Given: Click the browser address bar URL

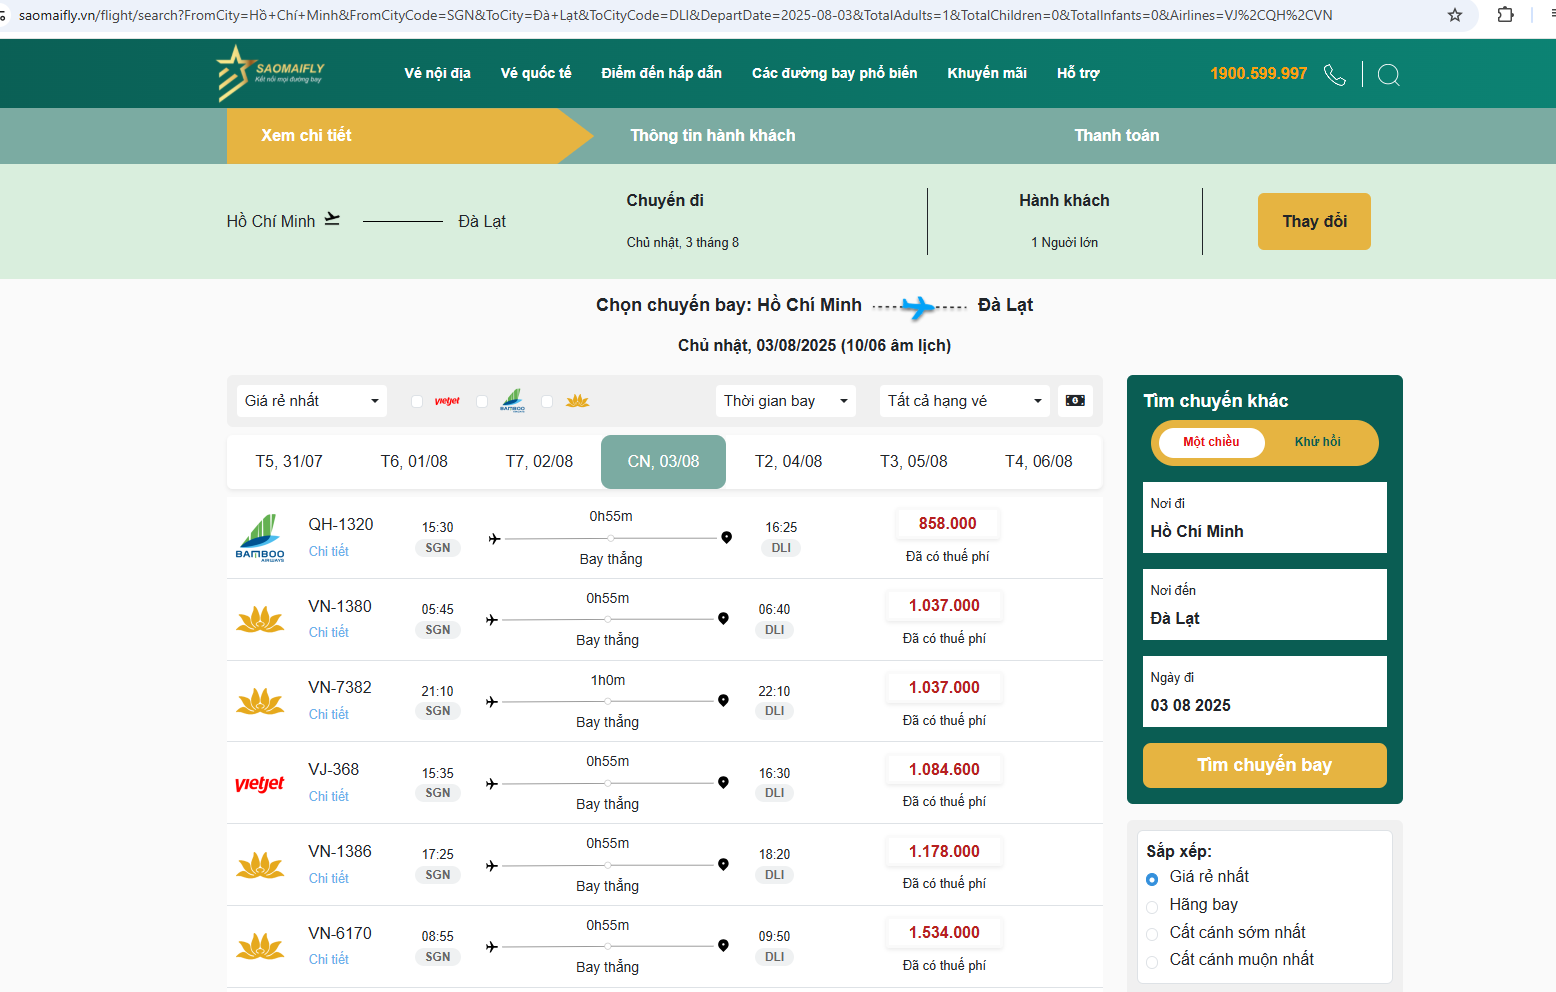Looking at the screenshot, I should coord(675,15).
